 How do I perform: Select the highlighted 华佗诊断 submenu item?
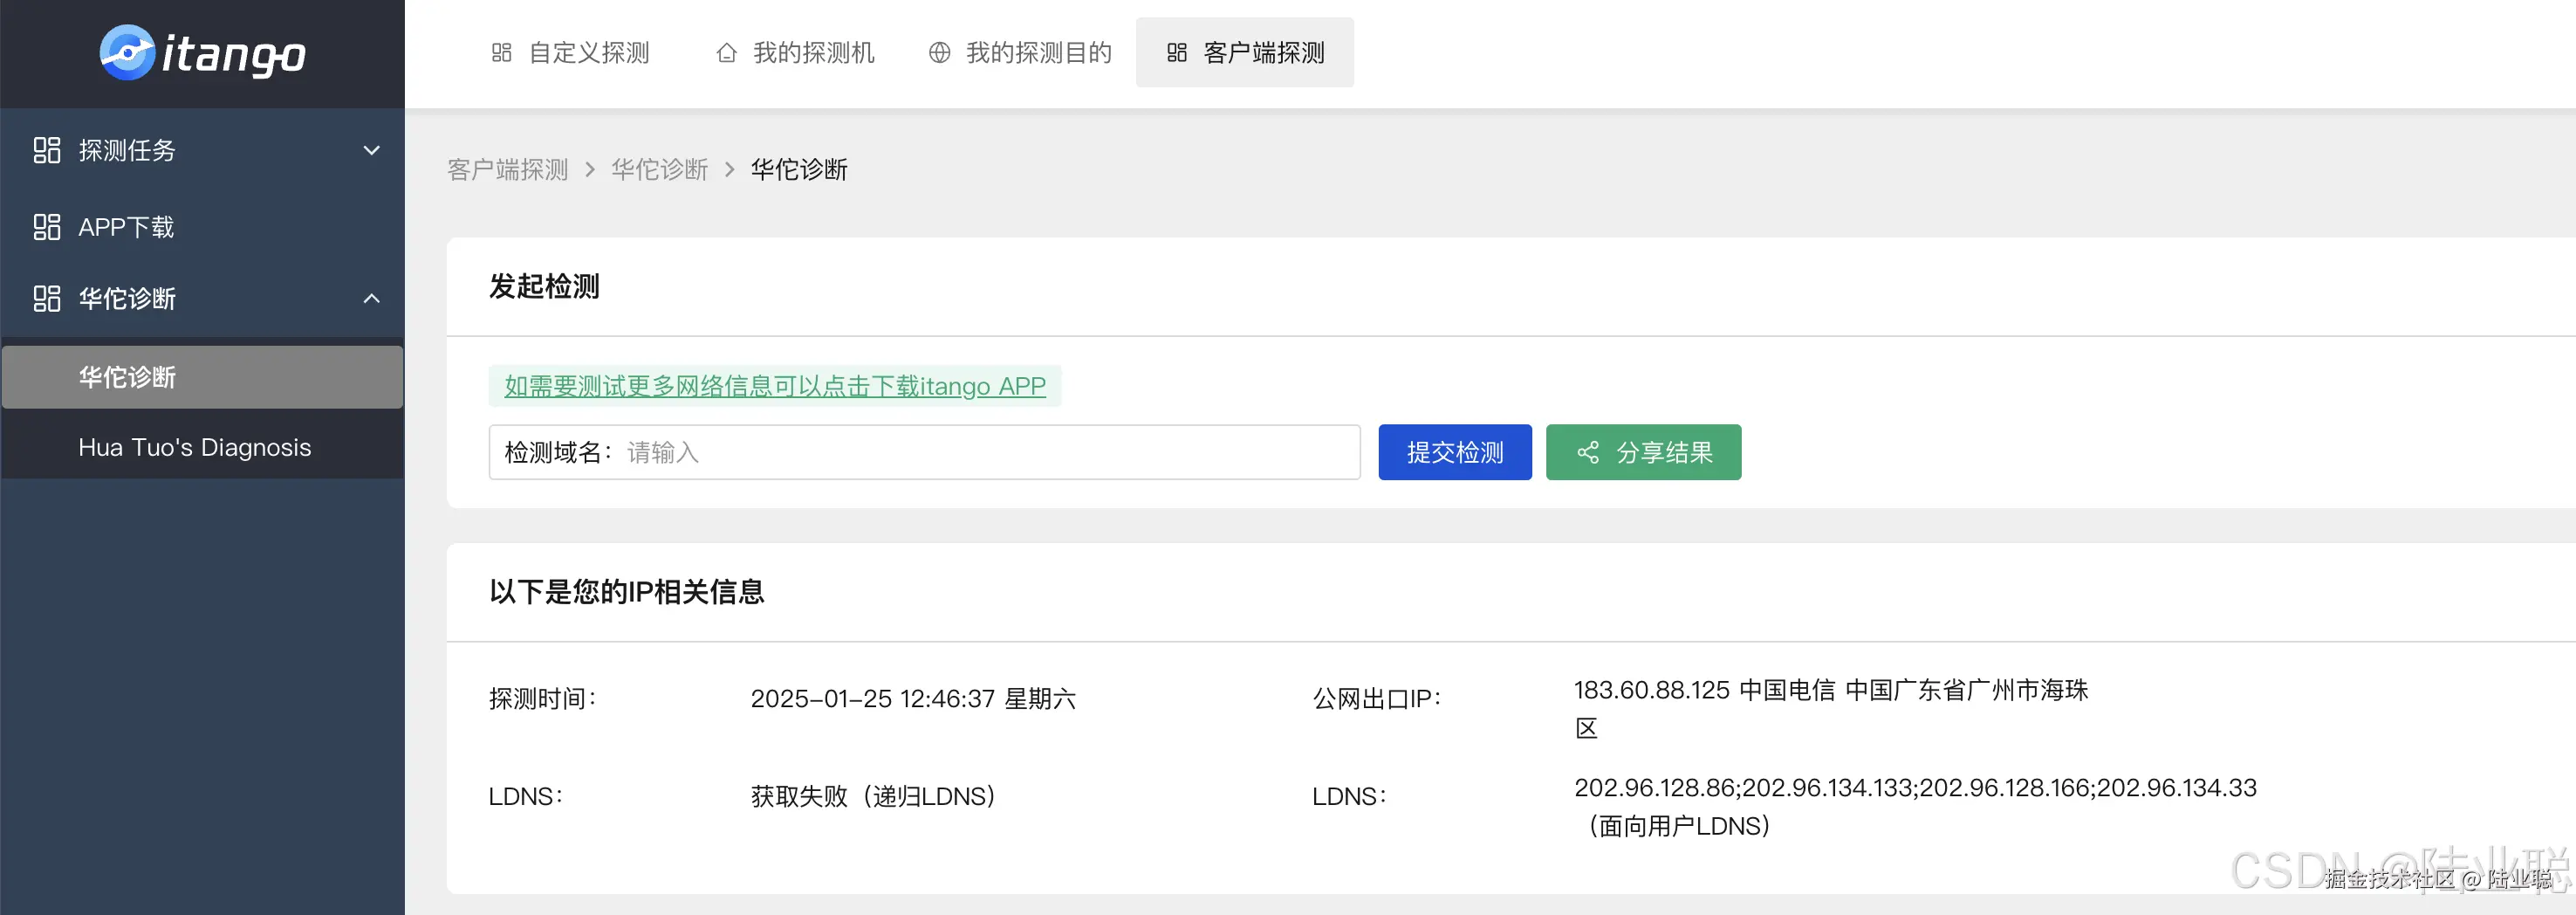(127, 377)
